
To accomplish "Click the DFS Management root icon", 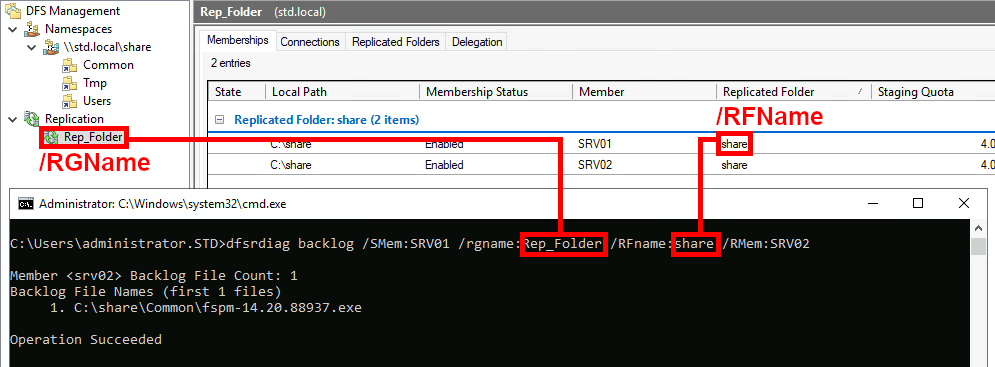I will [12, 11].
